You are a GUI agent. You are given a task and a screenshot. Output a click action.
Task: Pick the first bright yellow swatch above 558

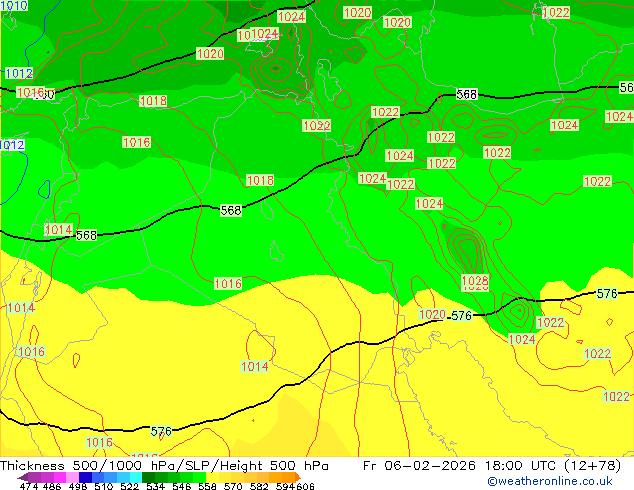pyautogui.click(x=212, y=477)
